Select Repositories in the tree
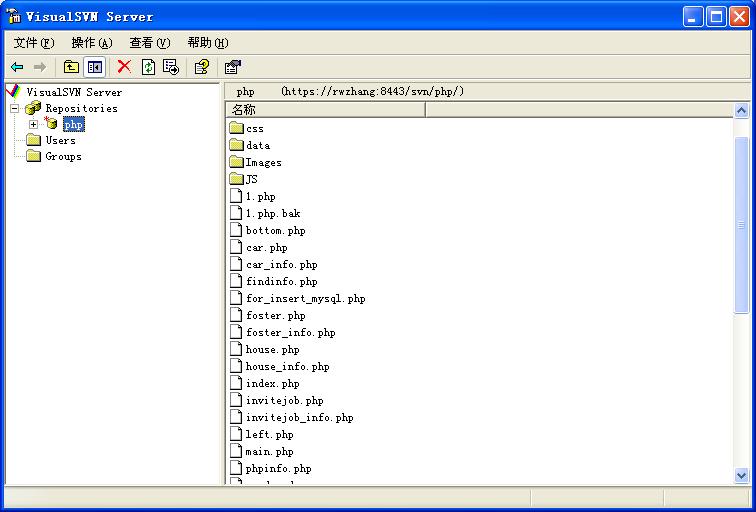 pos(81,108)
